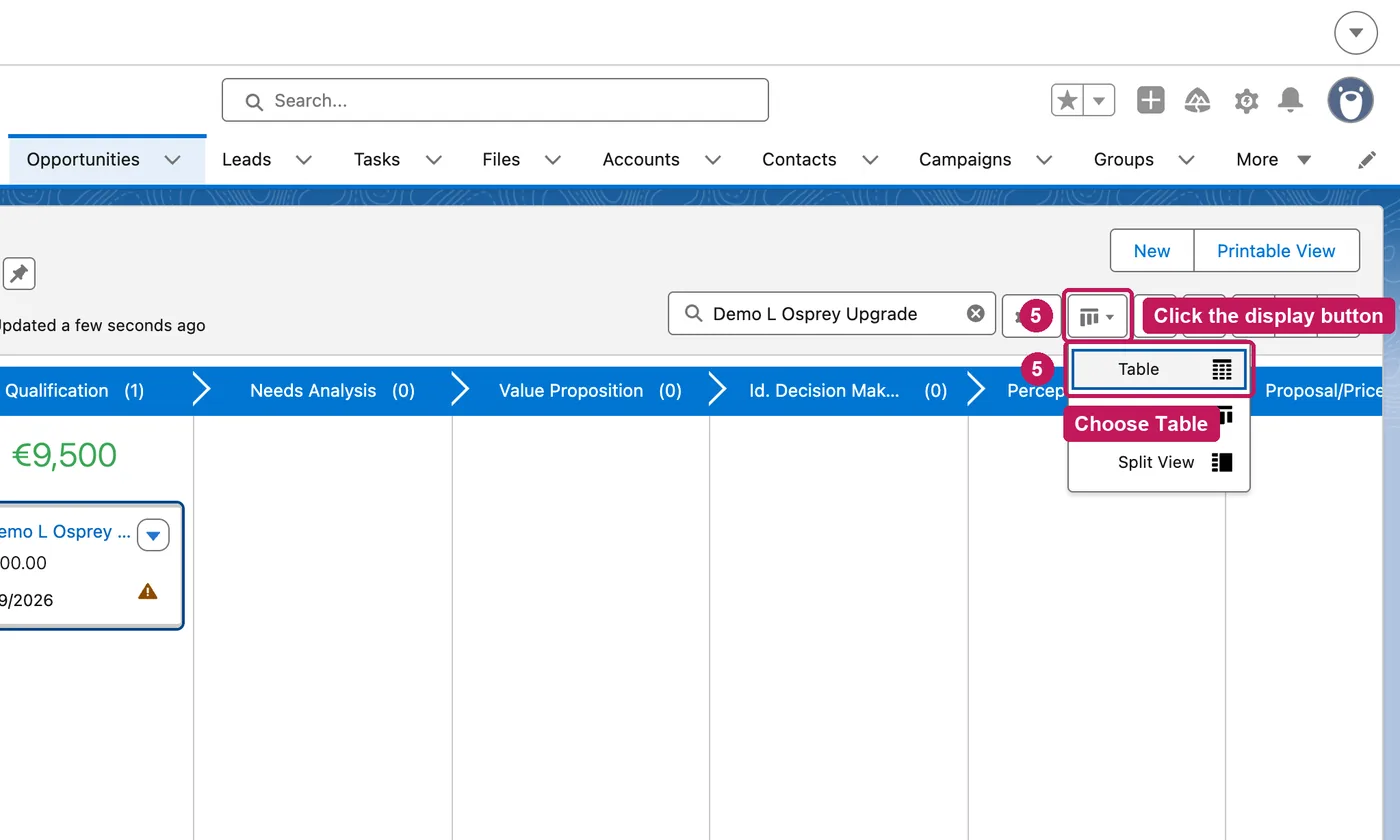This screenshot has height=840, width=1400.
Task: Focus the global Search box
Action: (x=495, y=100)
